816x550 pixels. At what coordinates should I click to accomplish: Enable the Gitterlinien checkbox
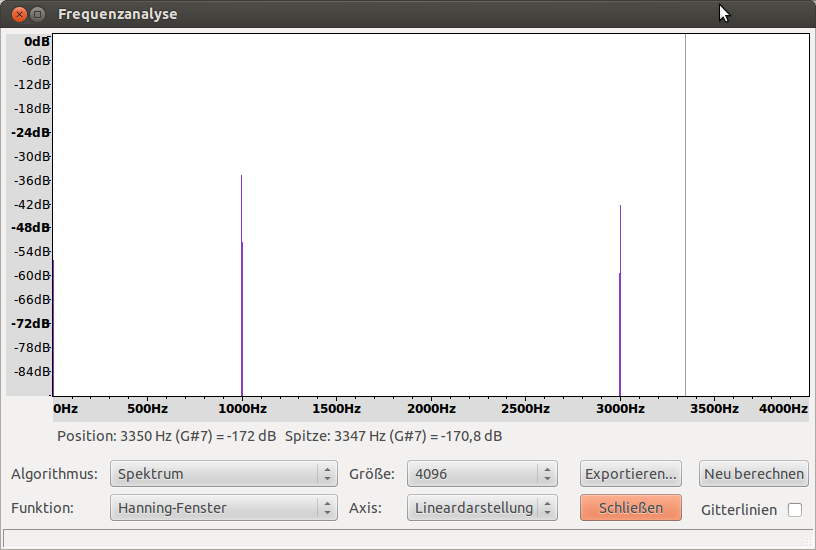pos(795,509)
